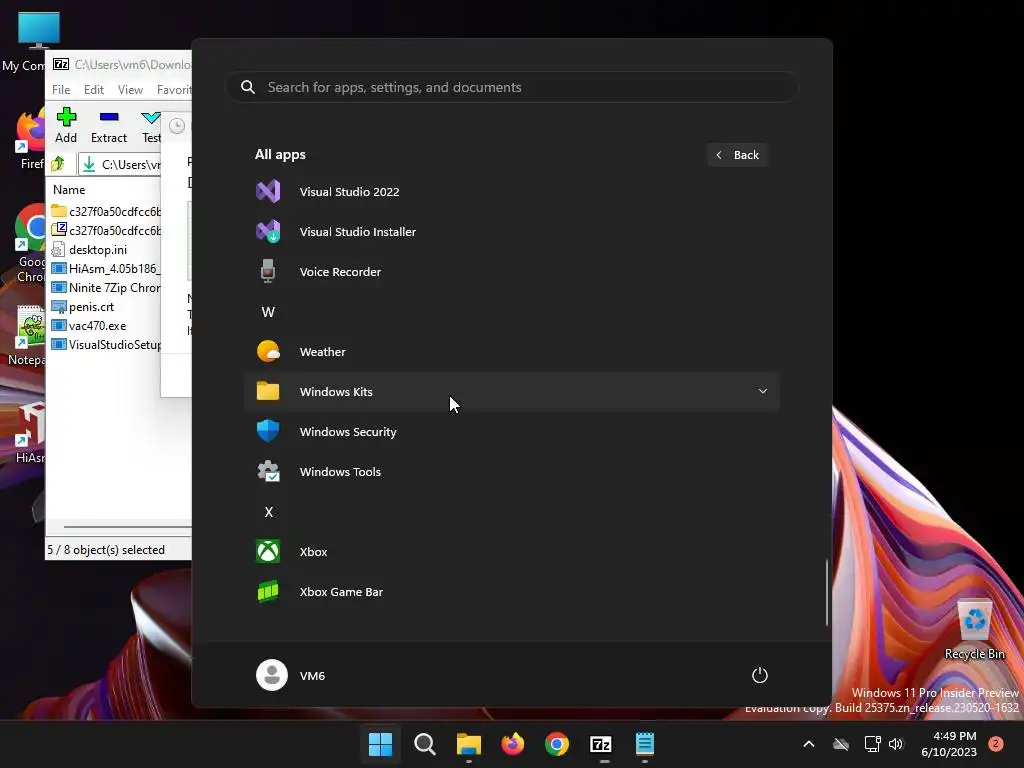Select the c327f0a50cdfcc6b archive file
The height and width of the screenshot is (768, 1024).
coord(104,230)
